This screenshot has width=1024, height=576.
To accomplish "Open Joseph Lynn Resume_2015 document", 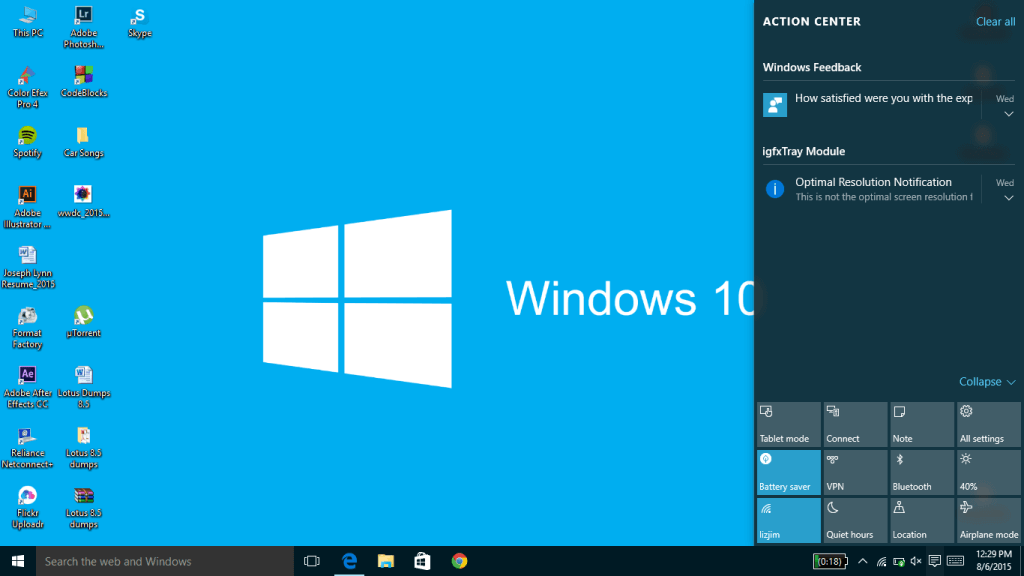I will [x=27, y=267].
